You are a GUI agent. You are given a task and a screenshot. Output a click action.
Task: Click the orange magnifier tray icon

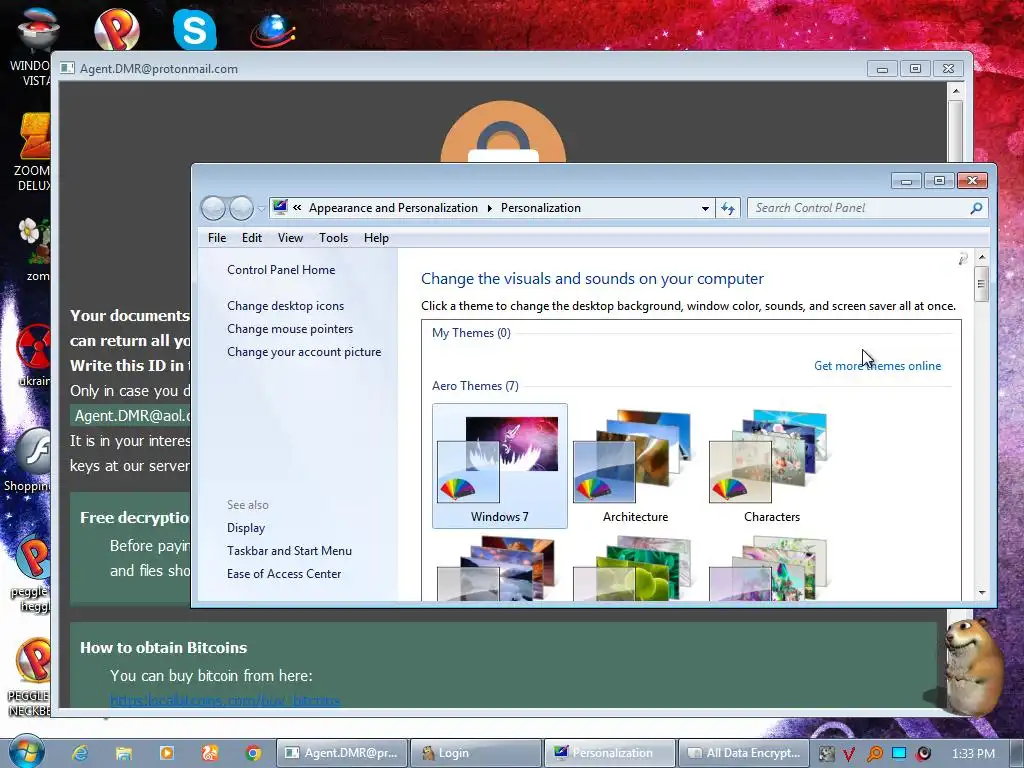point(874,754)
